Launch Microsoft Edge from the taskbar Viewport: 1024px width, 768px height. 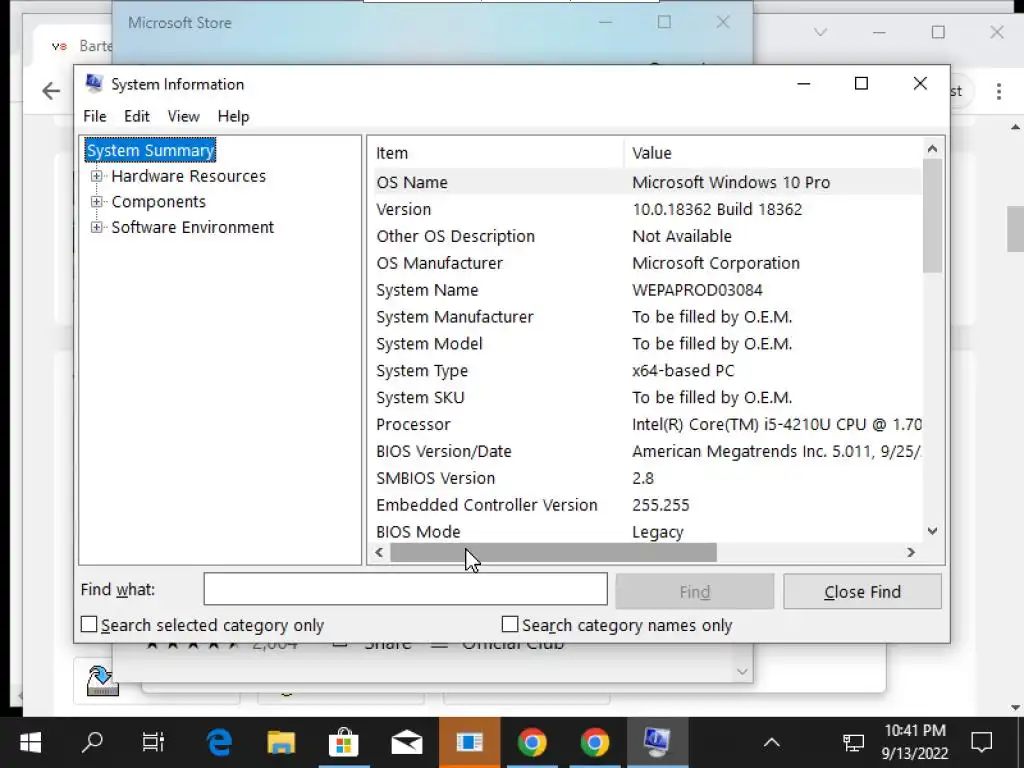(219, 743)
